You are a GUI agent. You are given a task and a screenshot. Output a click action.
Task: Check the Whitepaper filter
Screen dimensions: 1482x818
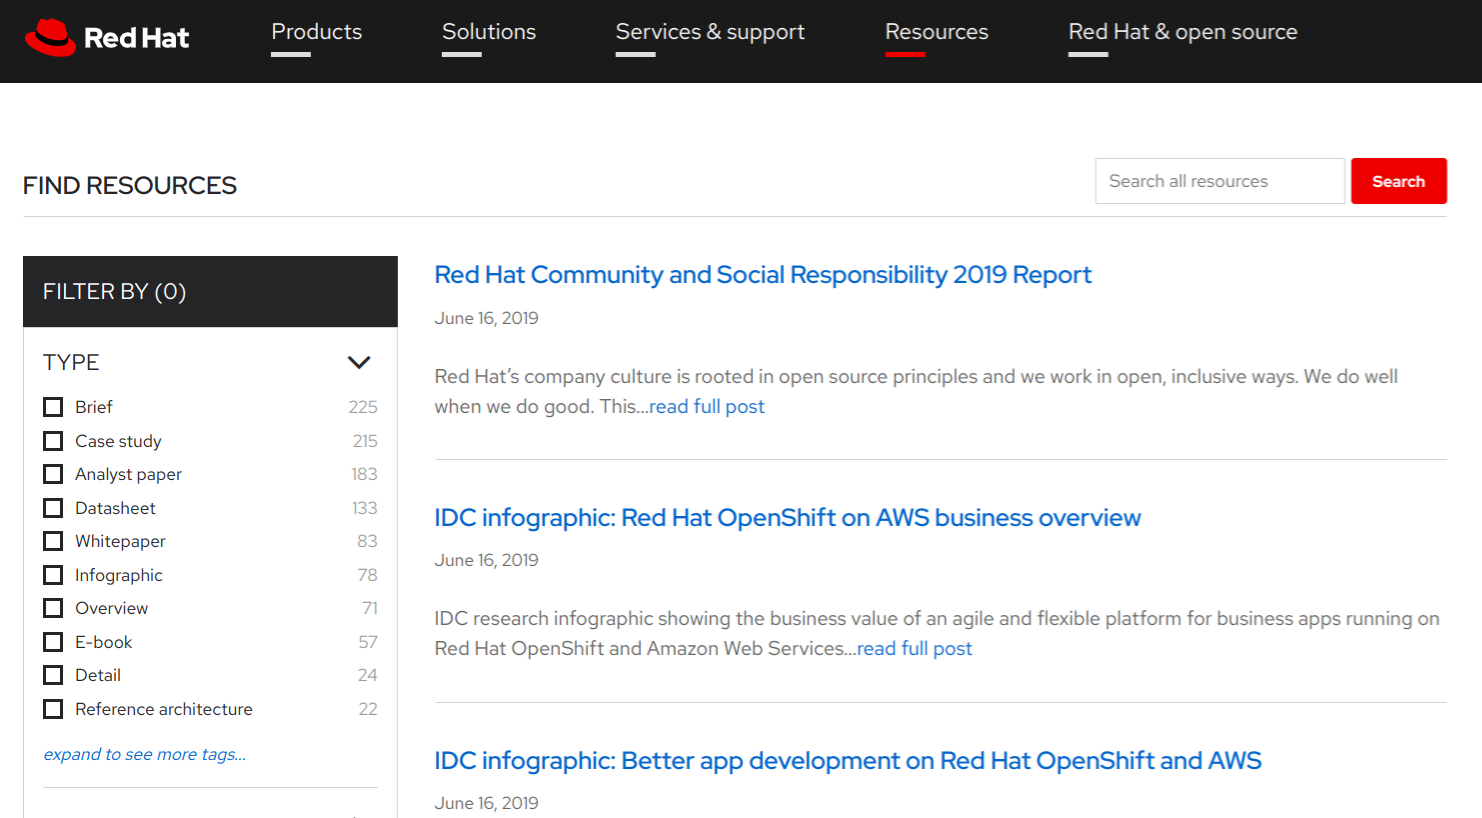click(53, 541)
